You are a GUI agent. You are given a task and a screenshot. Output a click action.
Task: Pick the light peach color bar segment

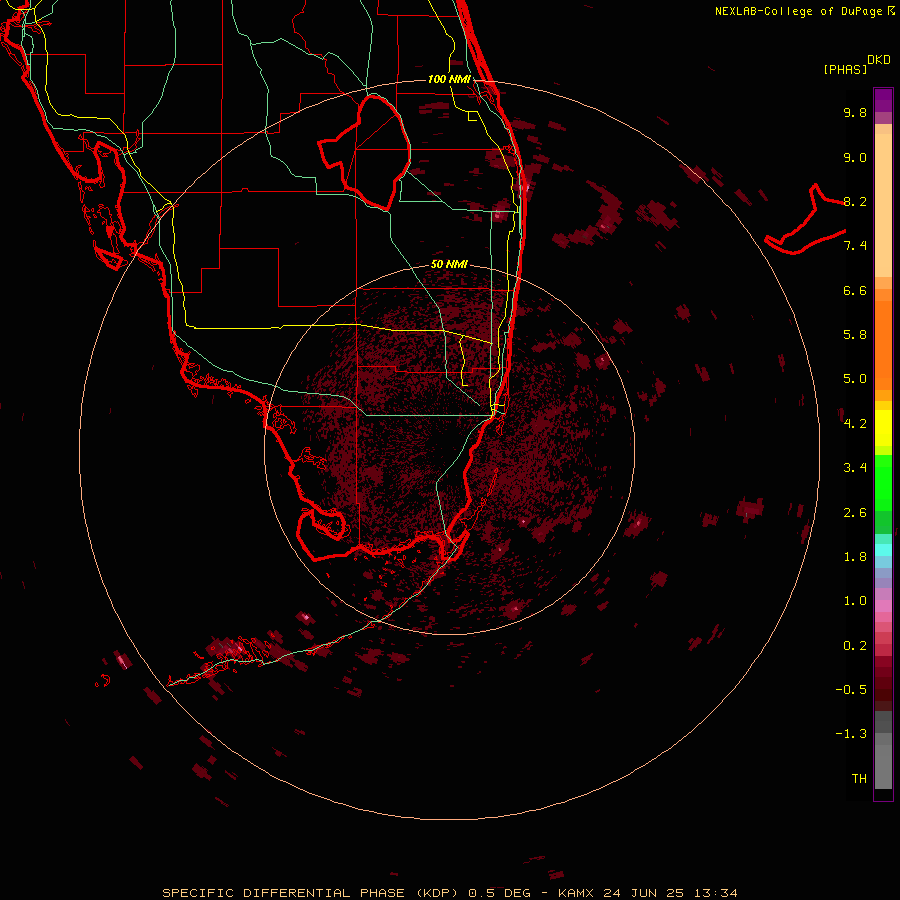883,205
